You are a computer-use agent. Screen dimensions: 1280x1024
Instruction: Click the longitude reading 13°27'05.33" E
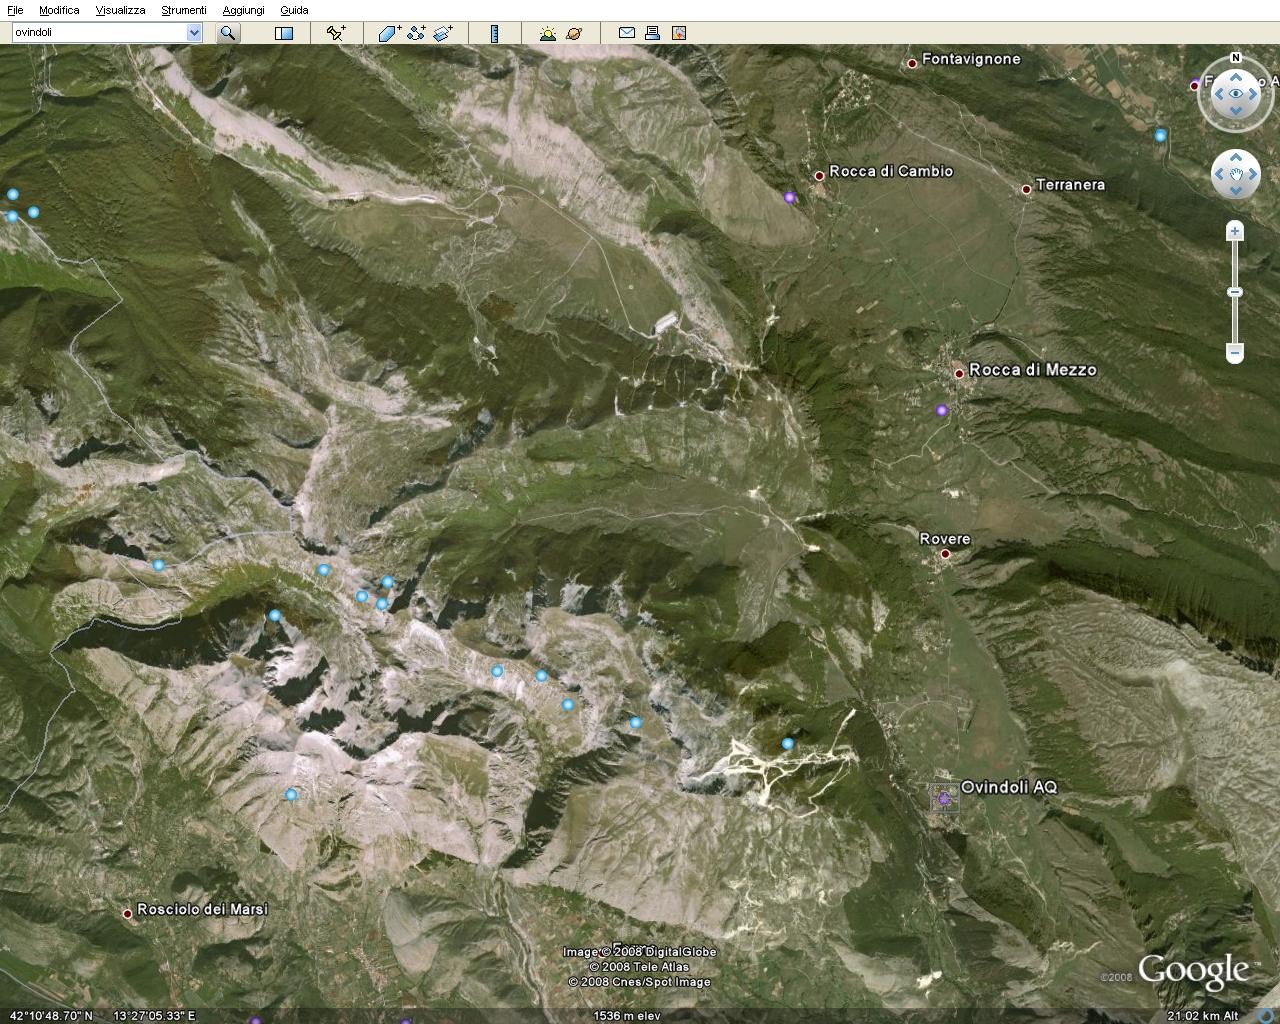[x=154, y=1016]
